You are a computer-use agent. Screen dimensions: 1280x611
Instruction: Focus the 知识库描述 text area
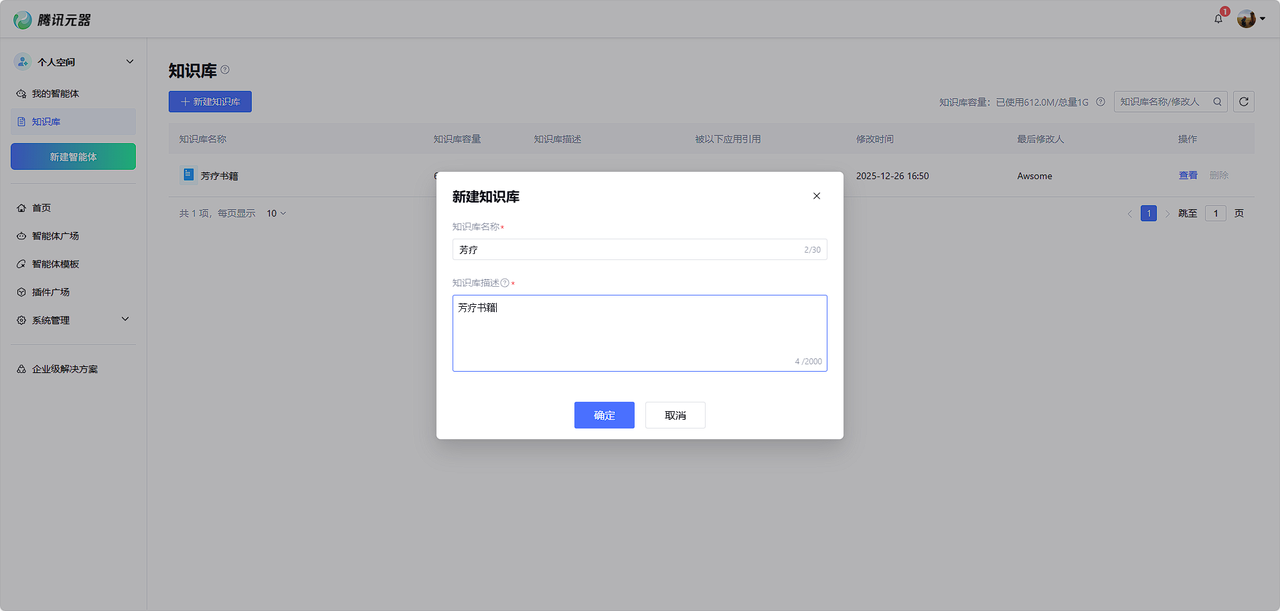pyautogui.click(x=640, y=333)
